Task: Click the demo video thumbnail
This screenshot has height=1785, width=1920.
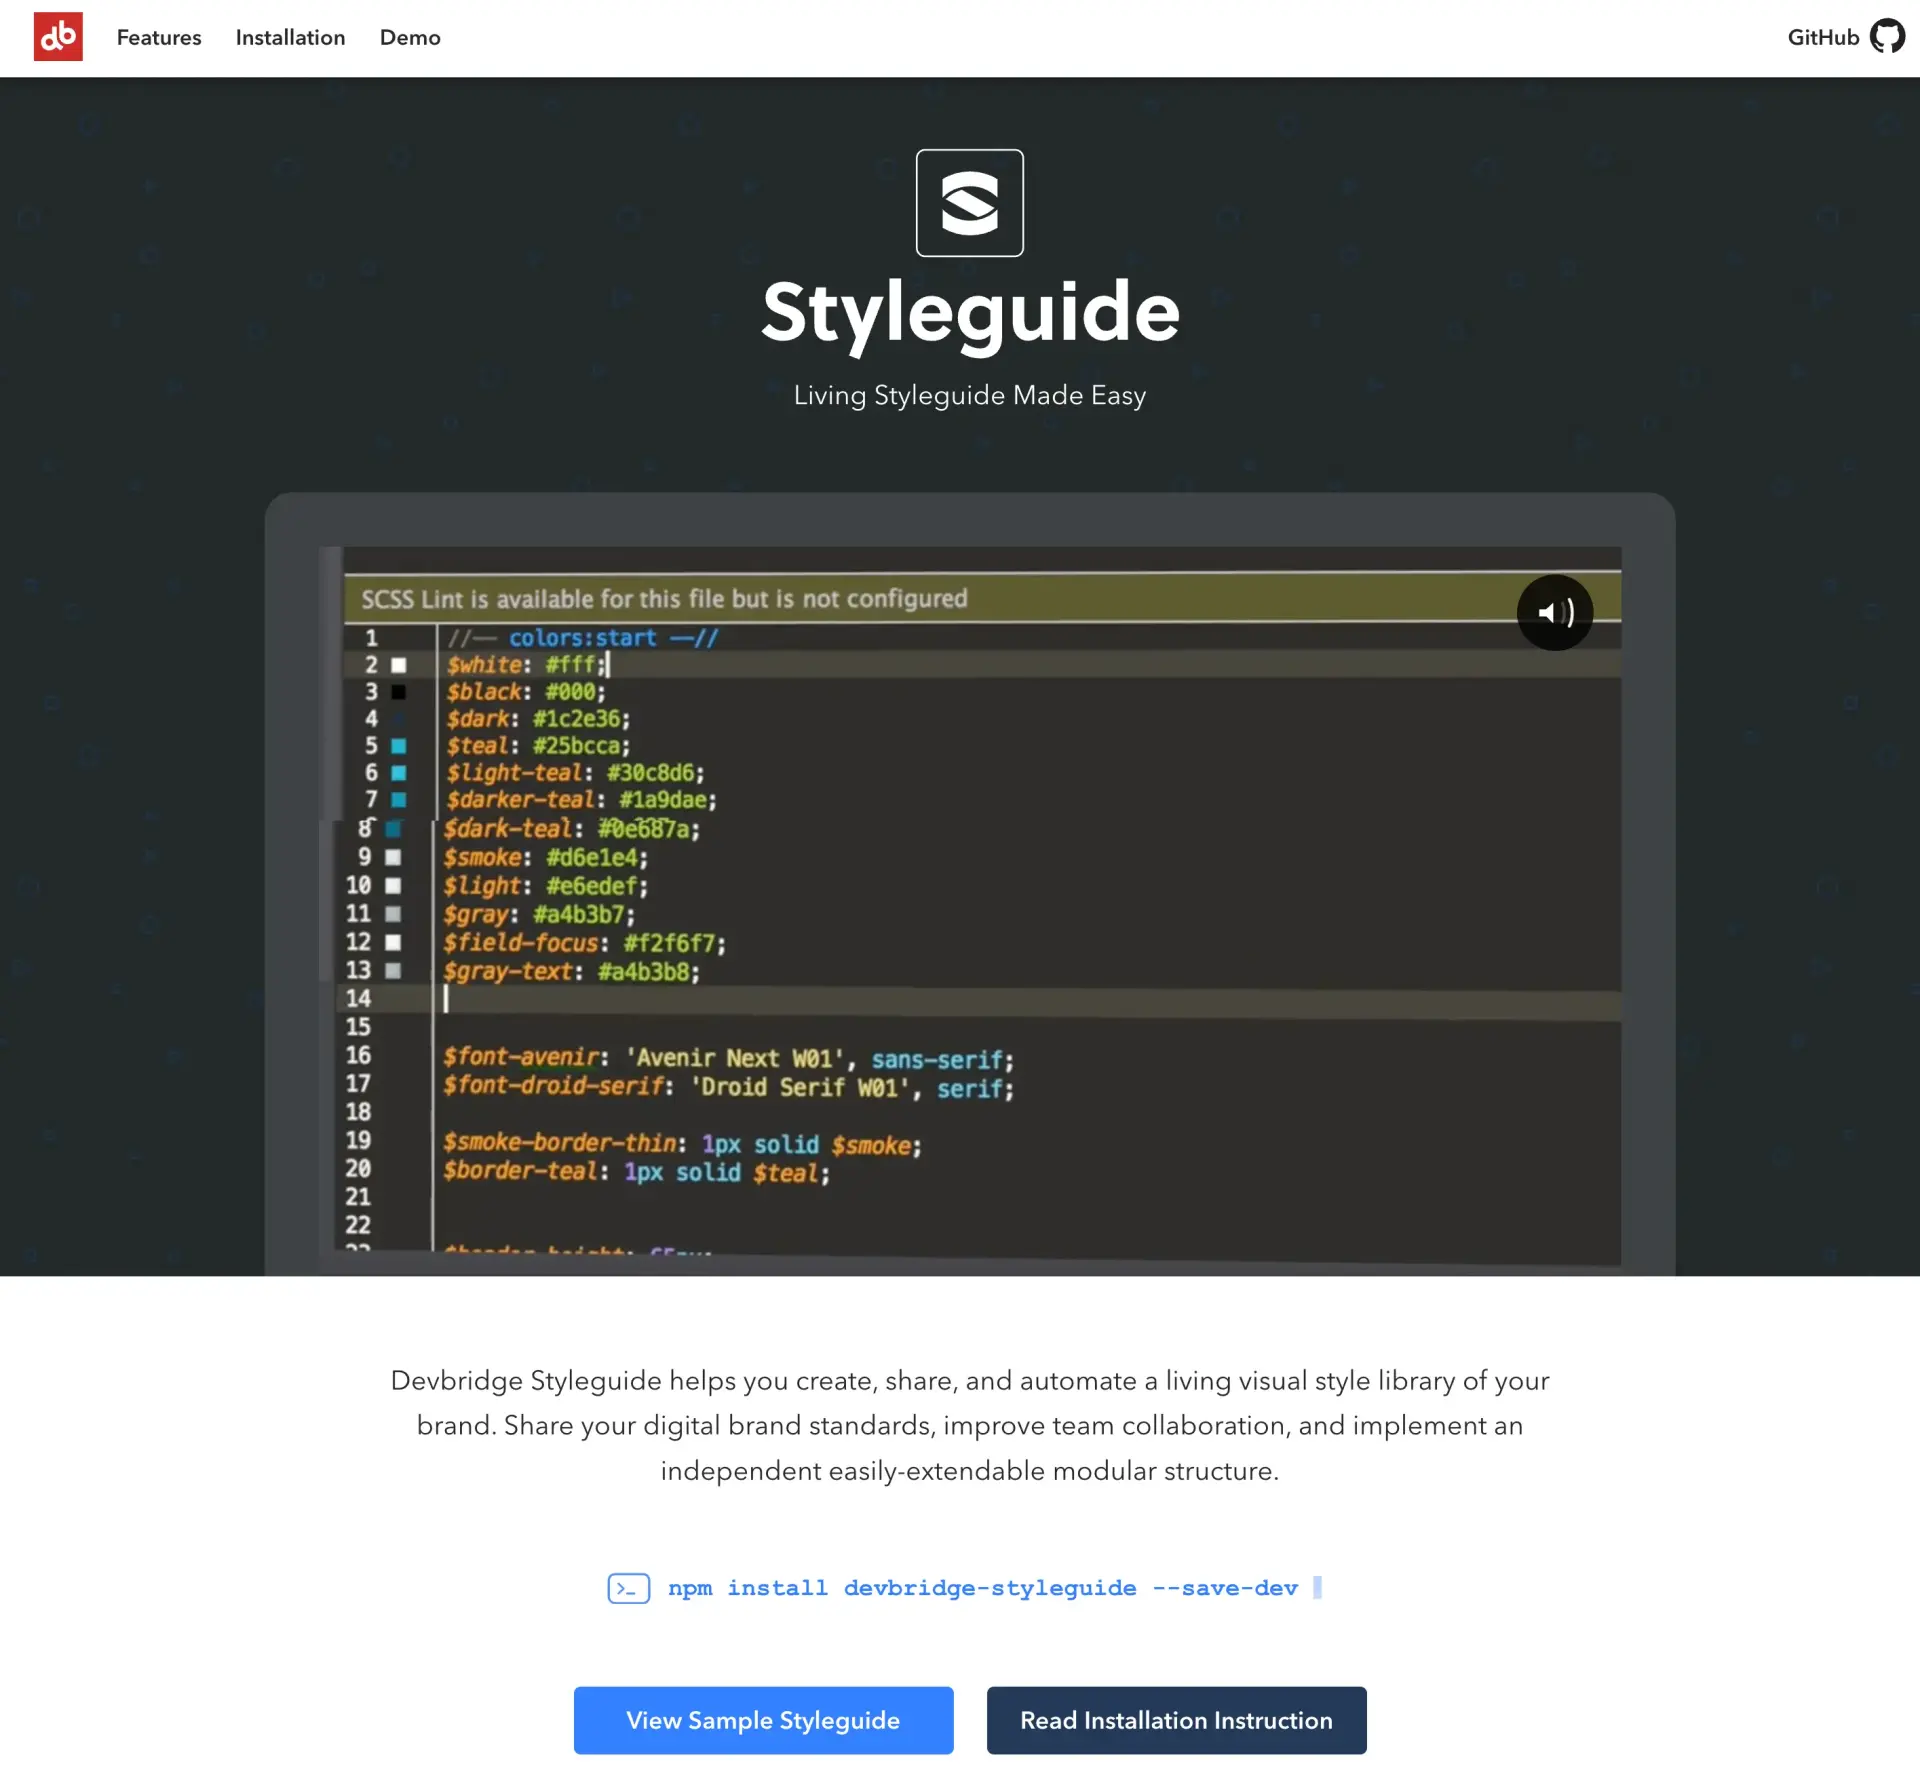Action: [x=970, y=907]
